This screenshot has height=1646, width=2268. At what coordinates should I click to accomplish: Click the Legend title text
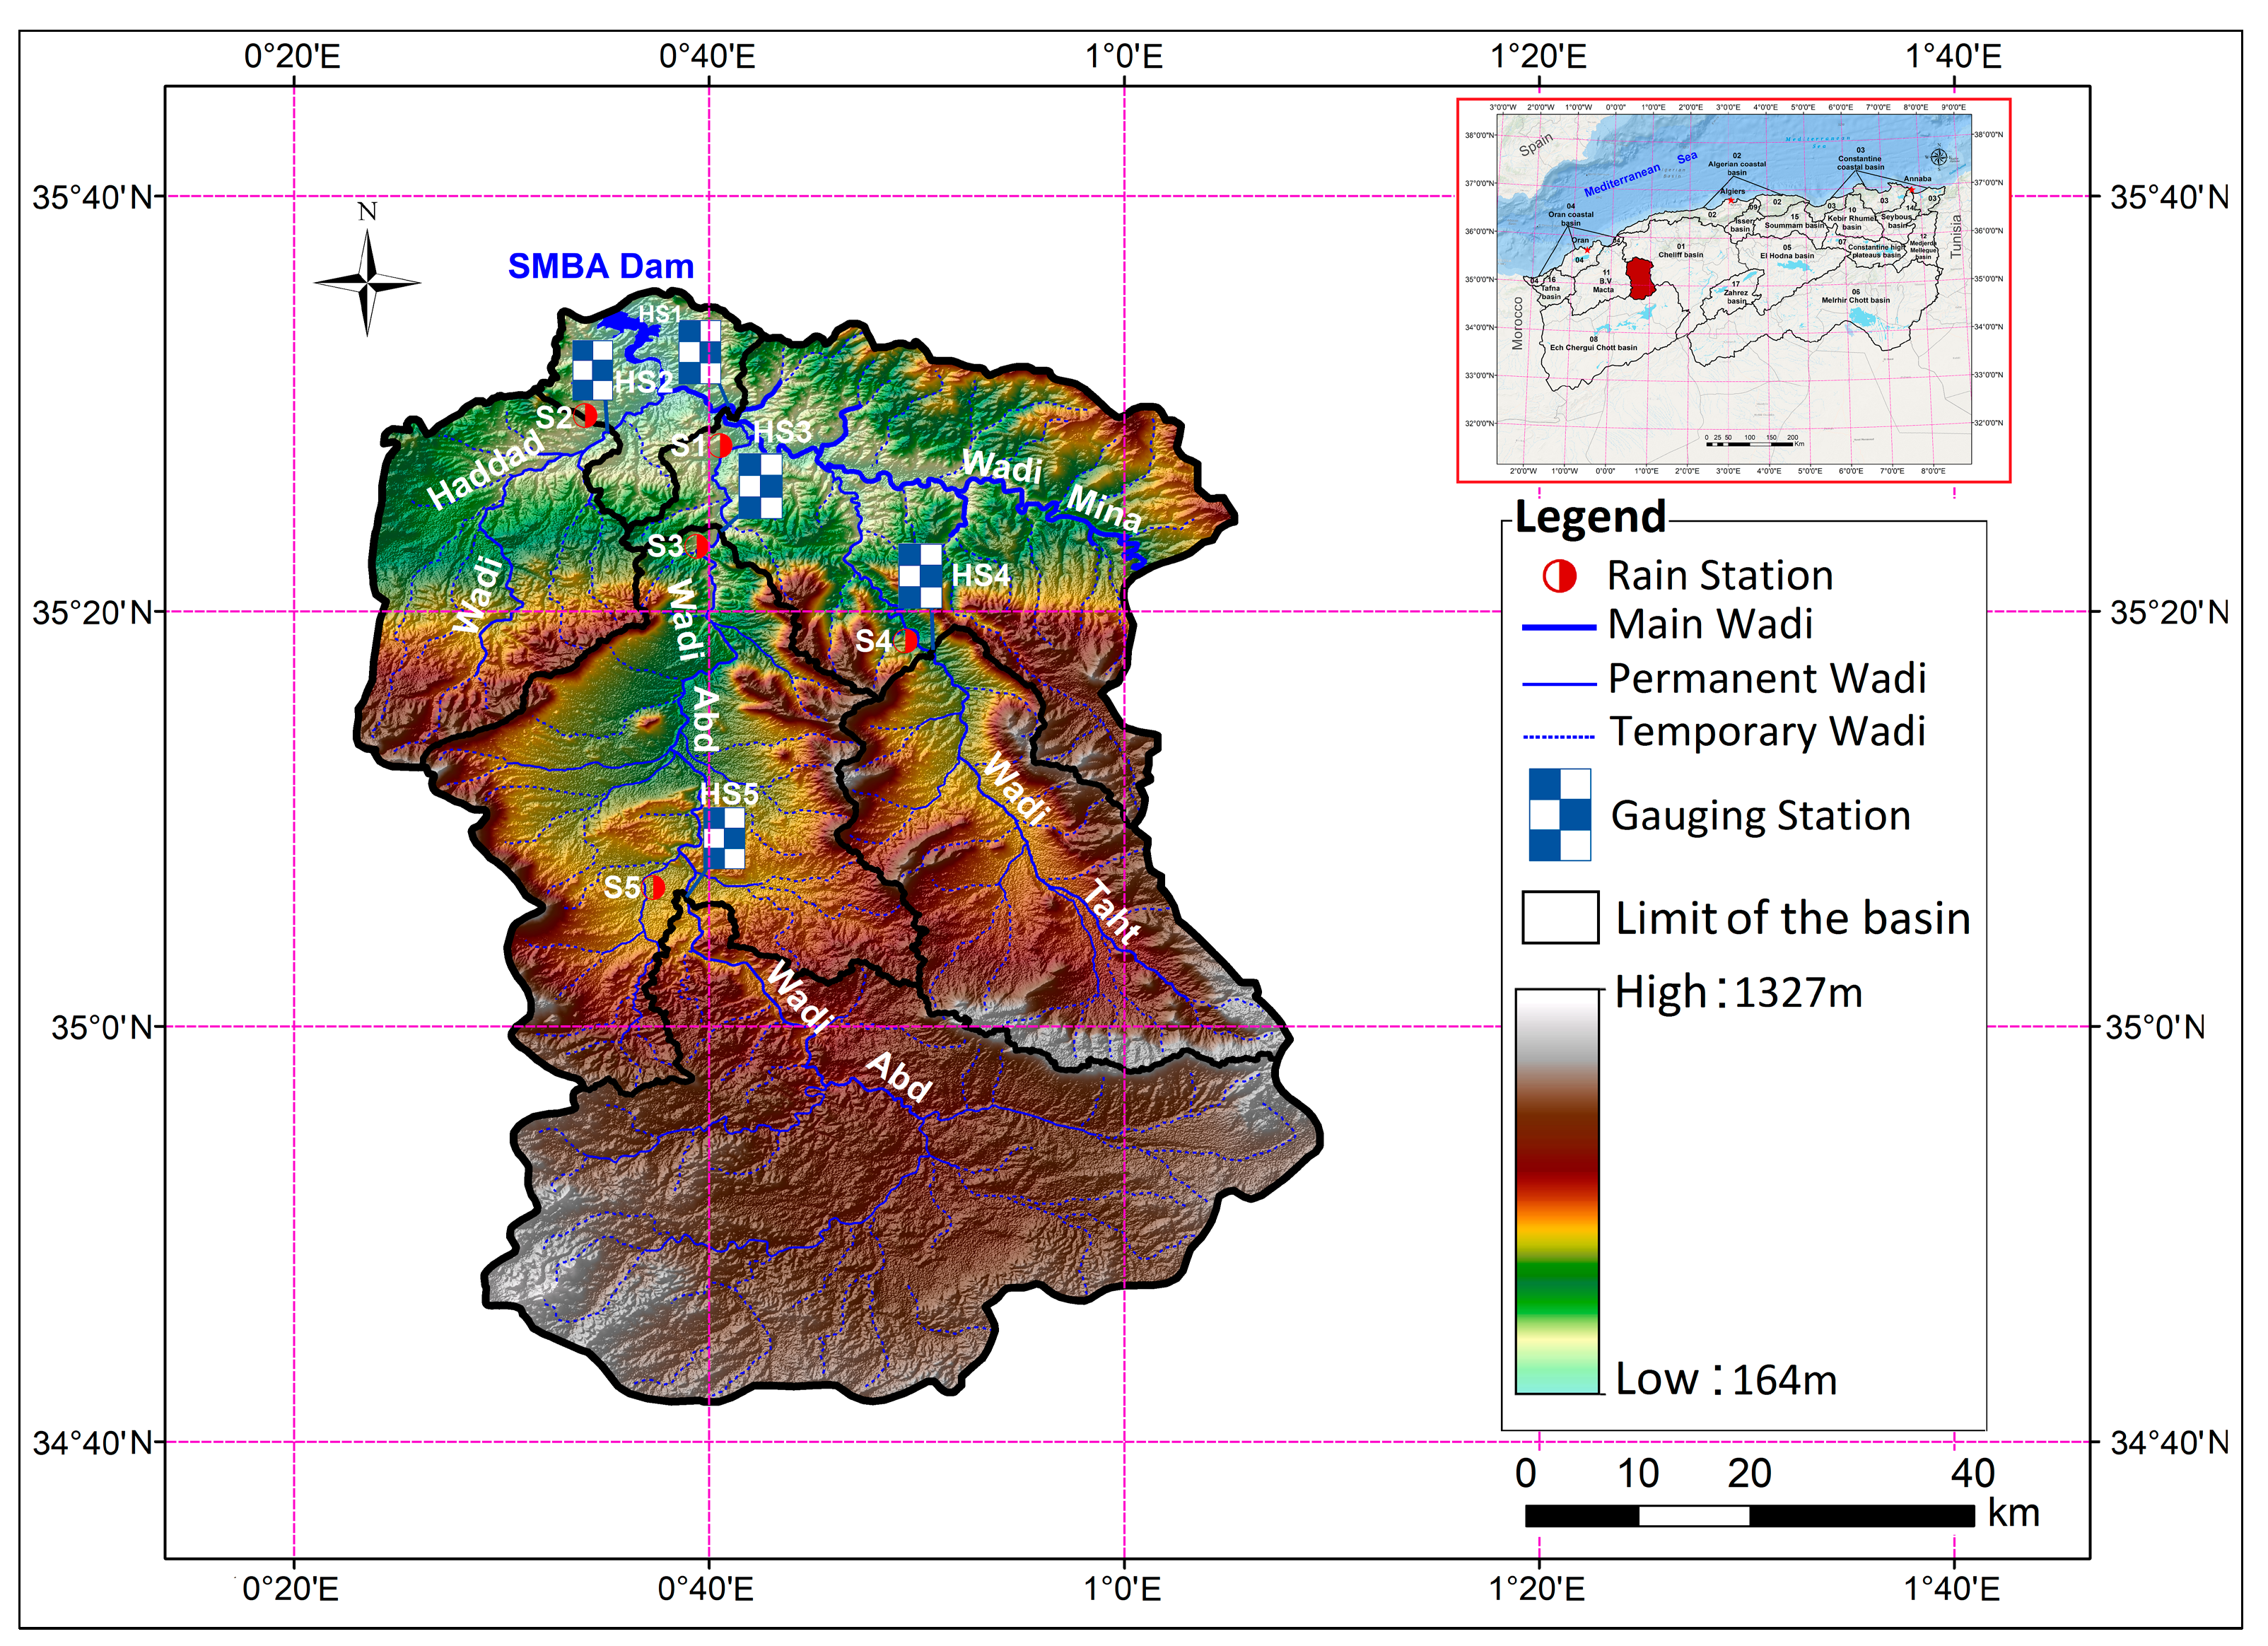[x=1589, y=517]
